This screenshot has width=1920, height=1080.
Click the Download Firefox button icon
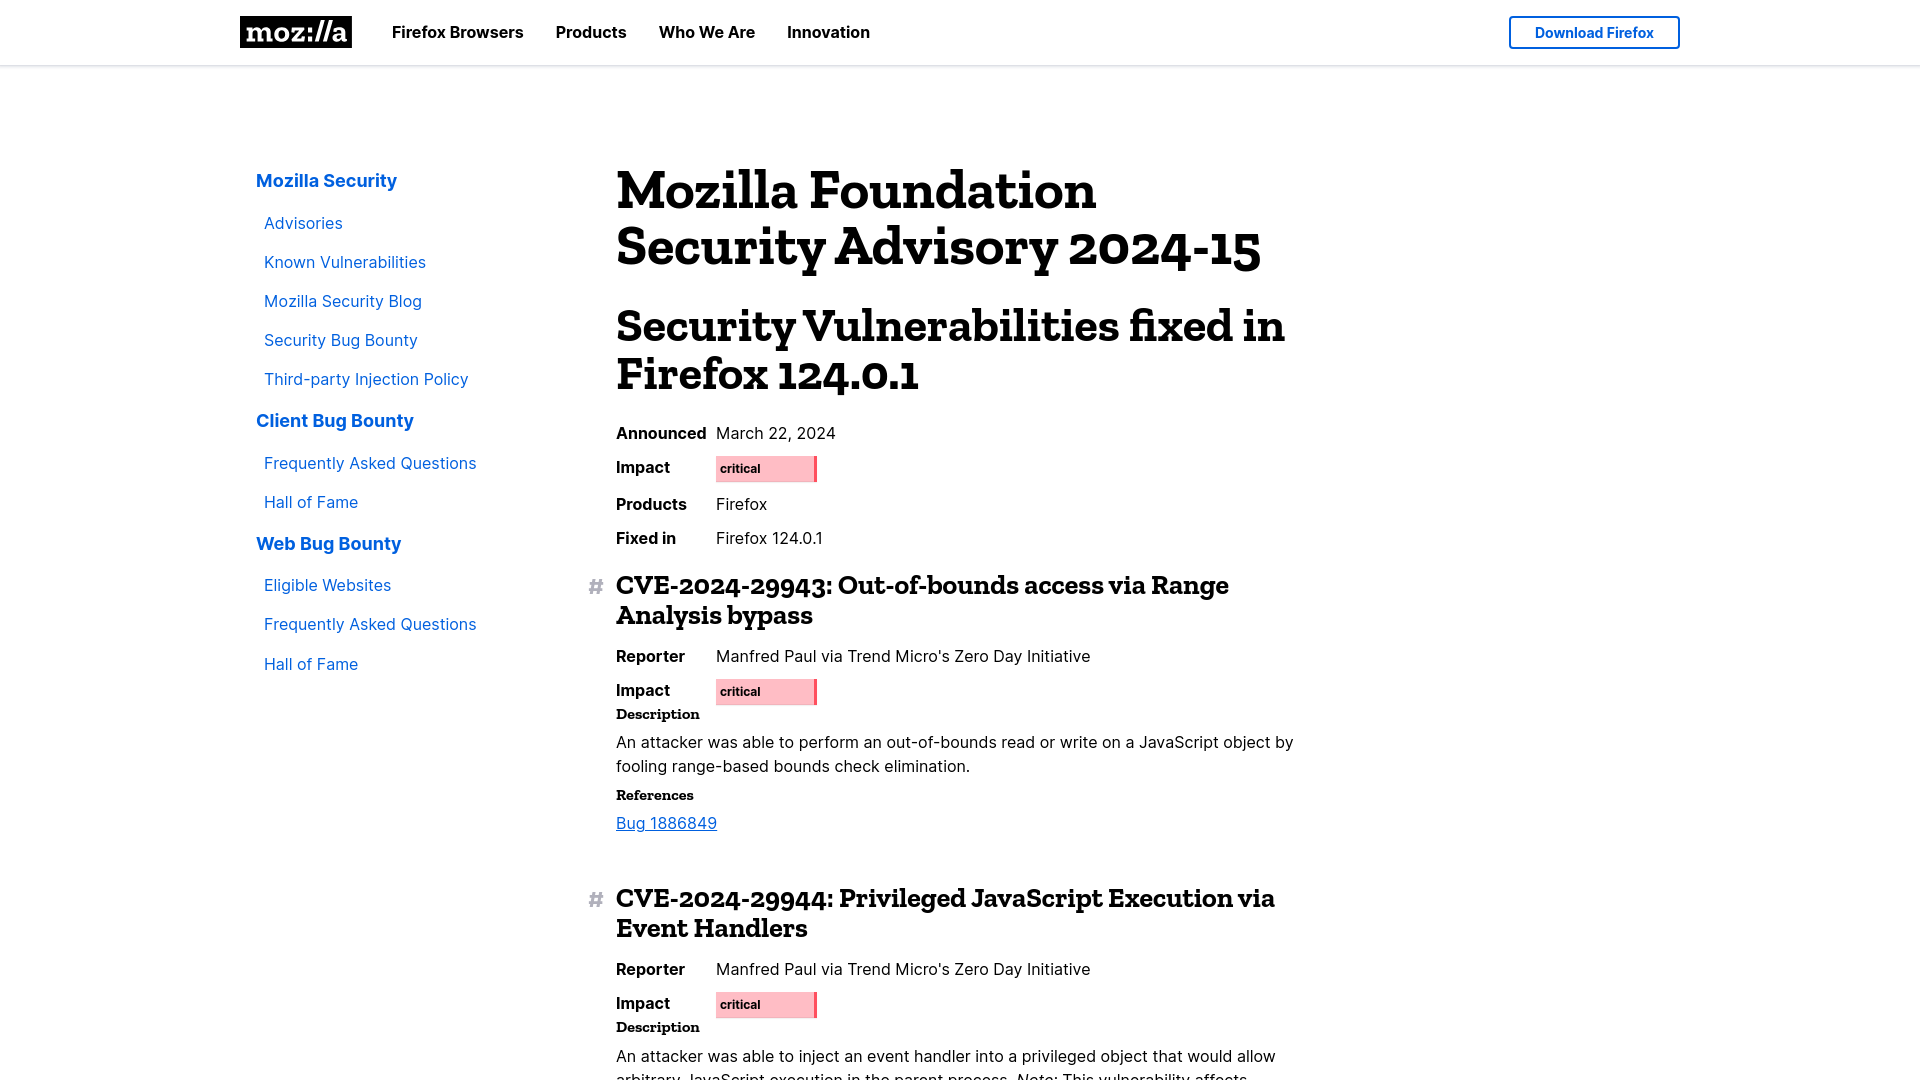pos(1593,32)
